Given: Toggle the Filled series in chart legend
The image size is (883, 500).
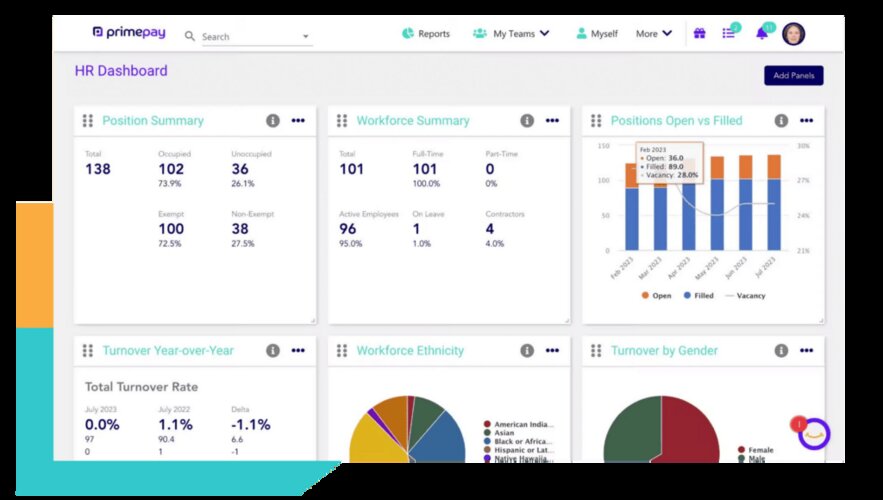Looking at the screenshot, I should click(699, 296).
